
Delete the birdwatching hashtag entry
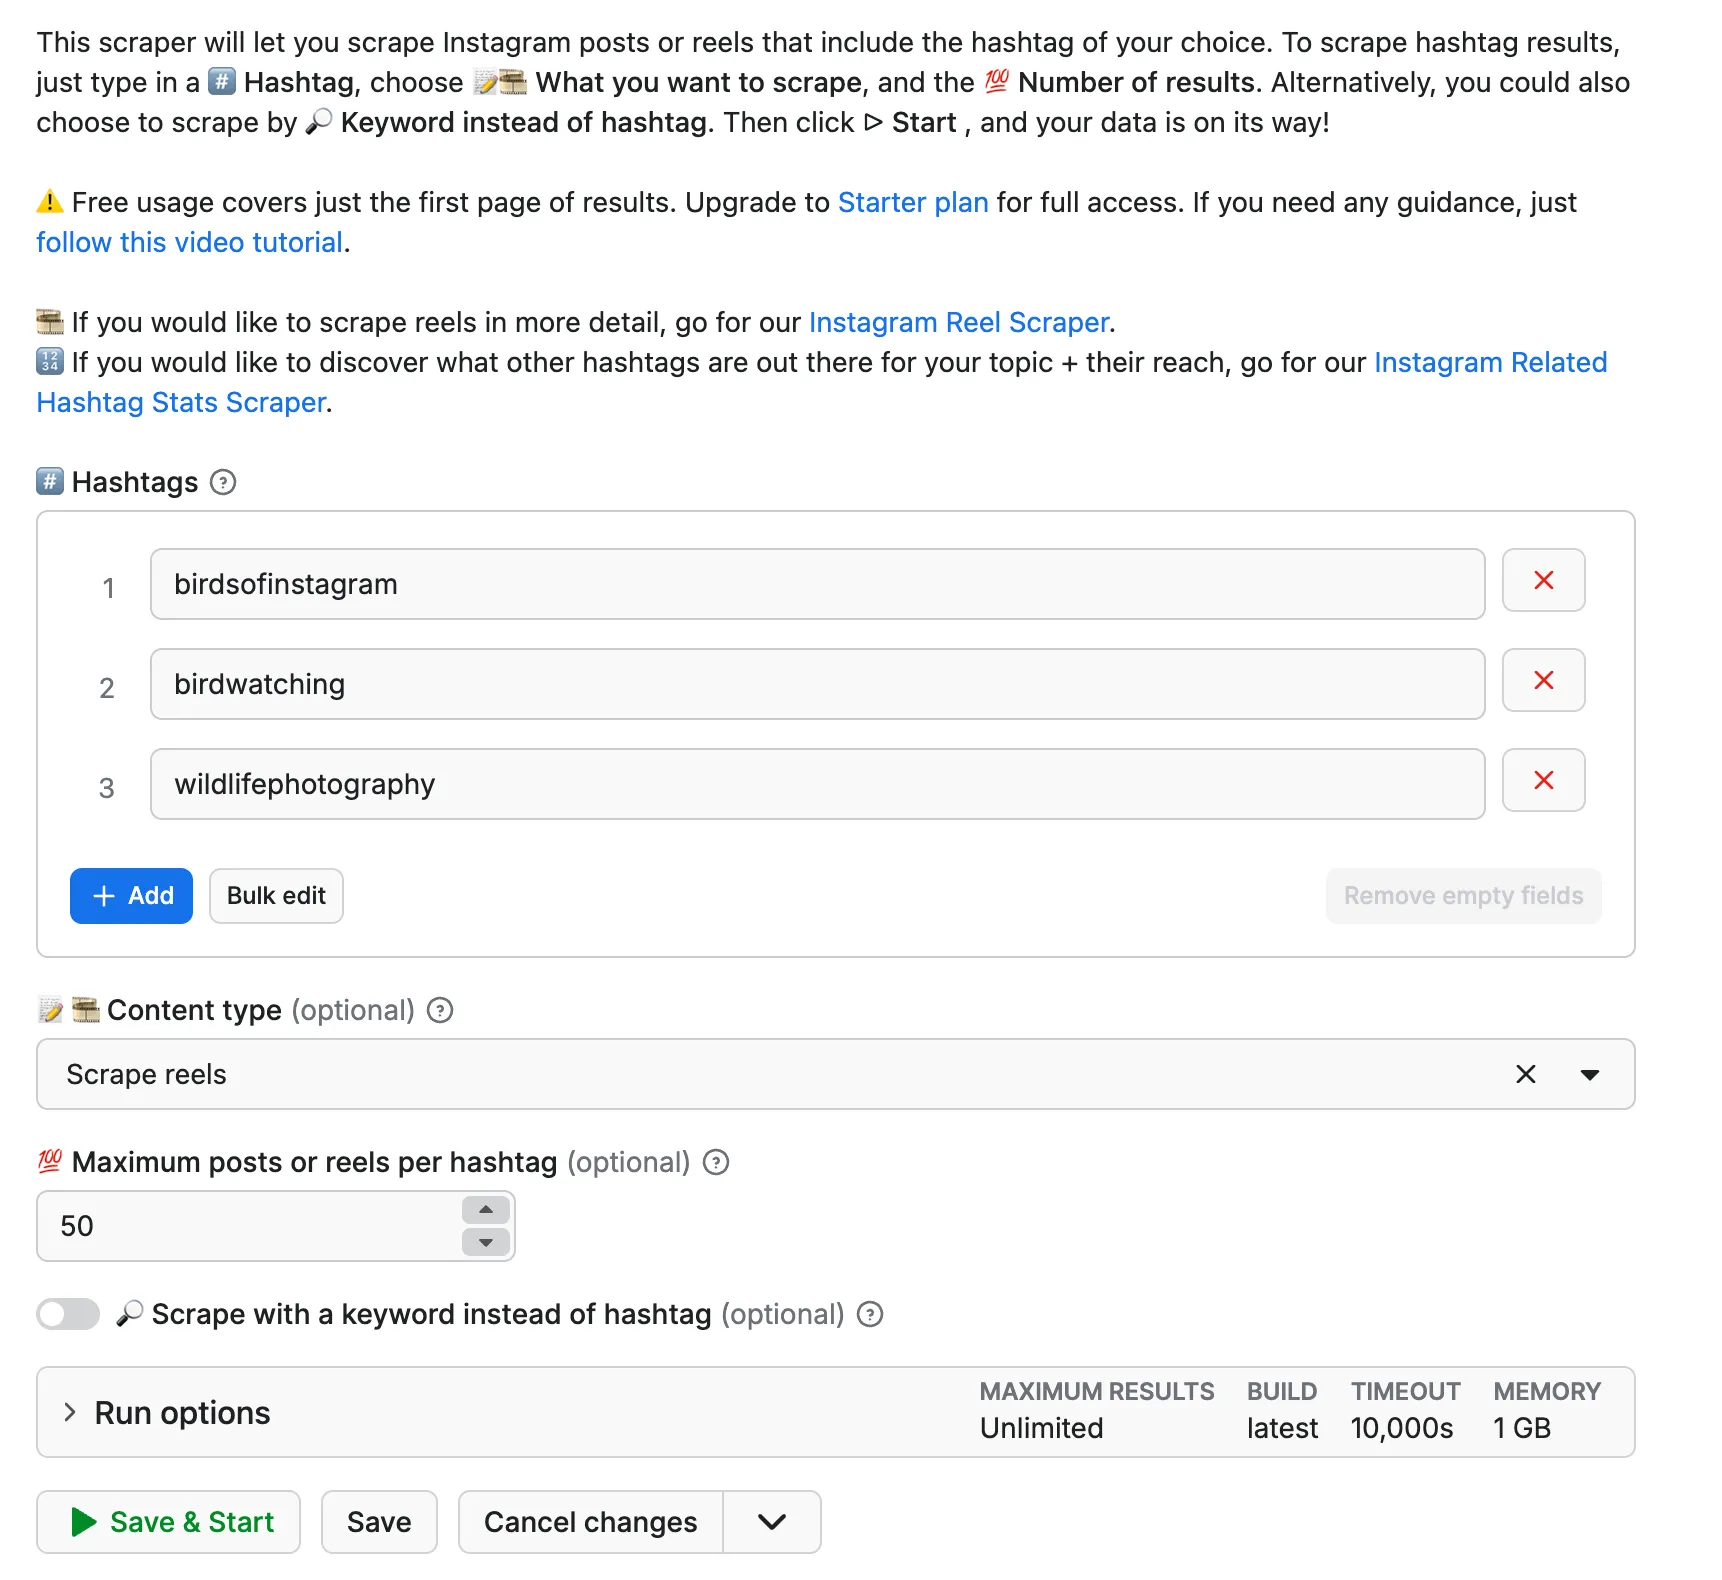point(1543,680)
